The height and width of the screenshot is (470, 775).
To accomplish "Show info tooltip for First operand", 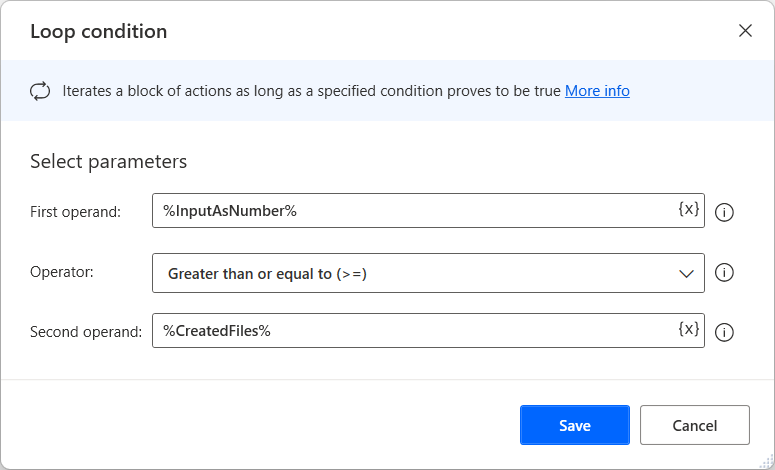I will click(726, 212).
